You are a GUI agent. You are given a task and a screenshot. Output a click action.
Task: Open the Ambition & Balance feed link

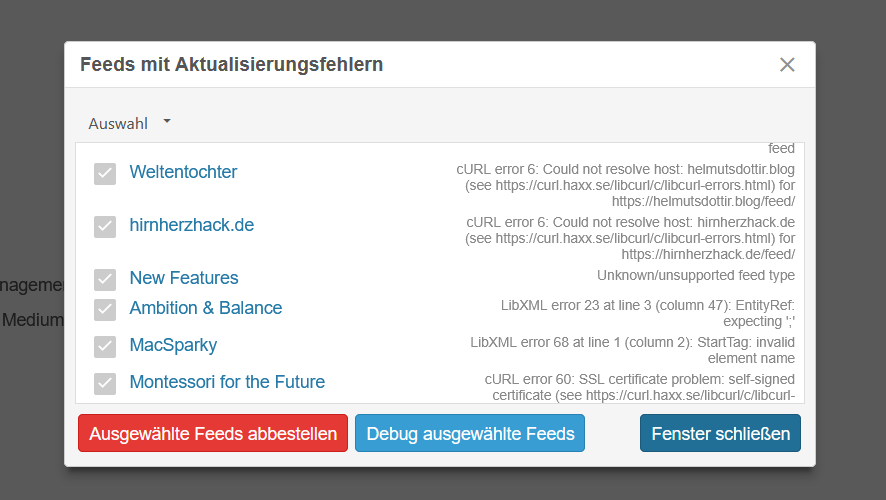tap(206, 308)
